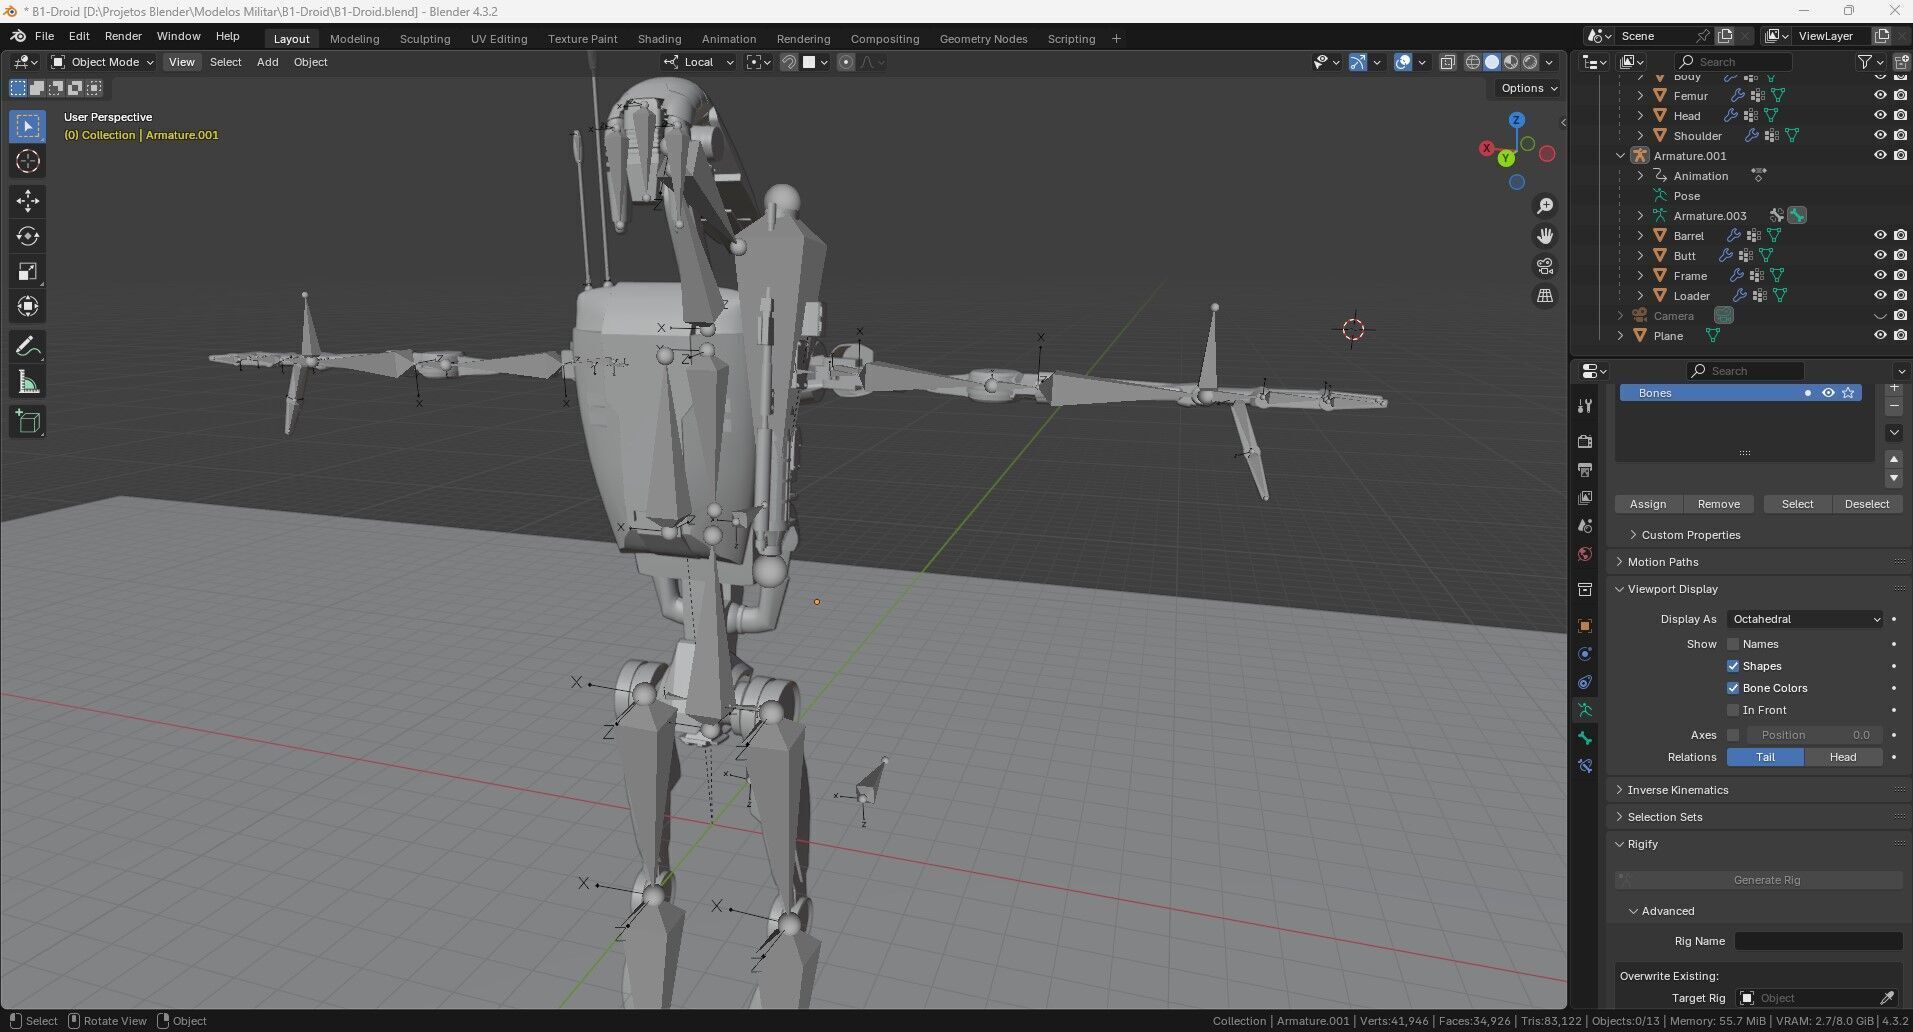Expand Custom Properties section

1690,535
